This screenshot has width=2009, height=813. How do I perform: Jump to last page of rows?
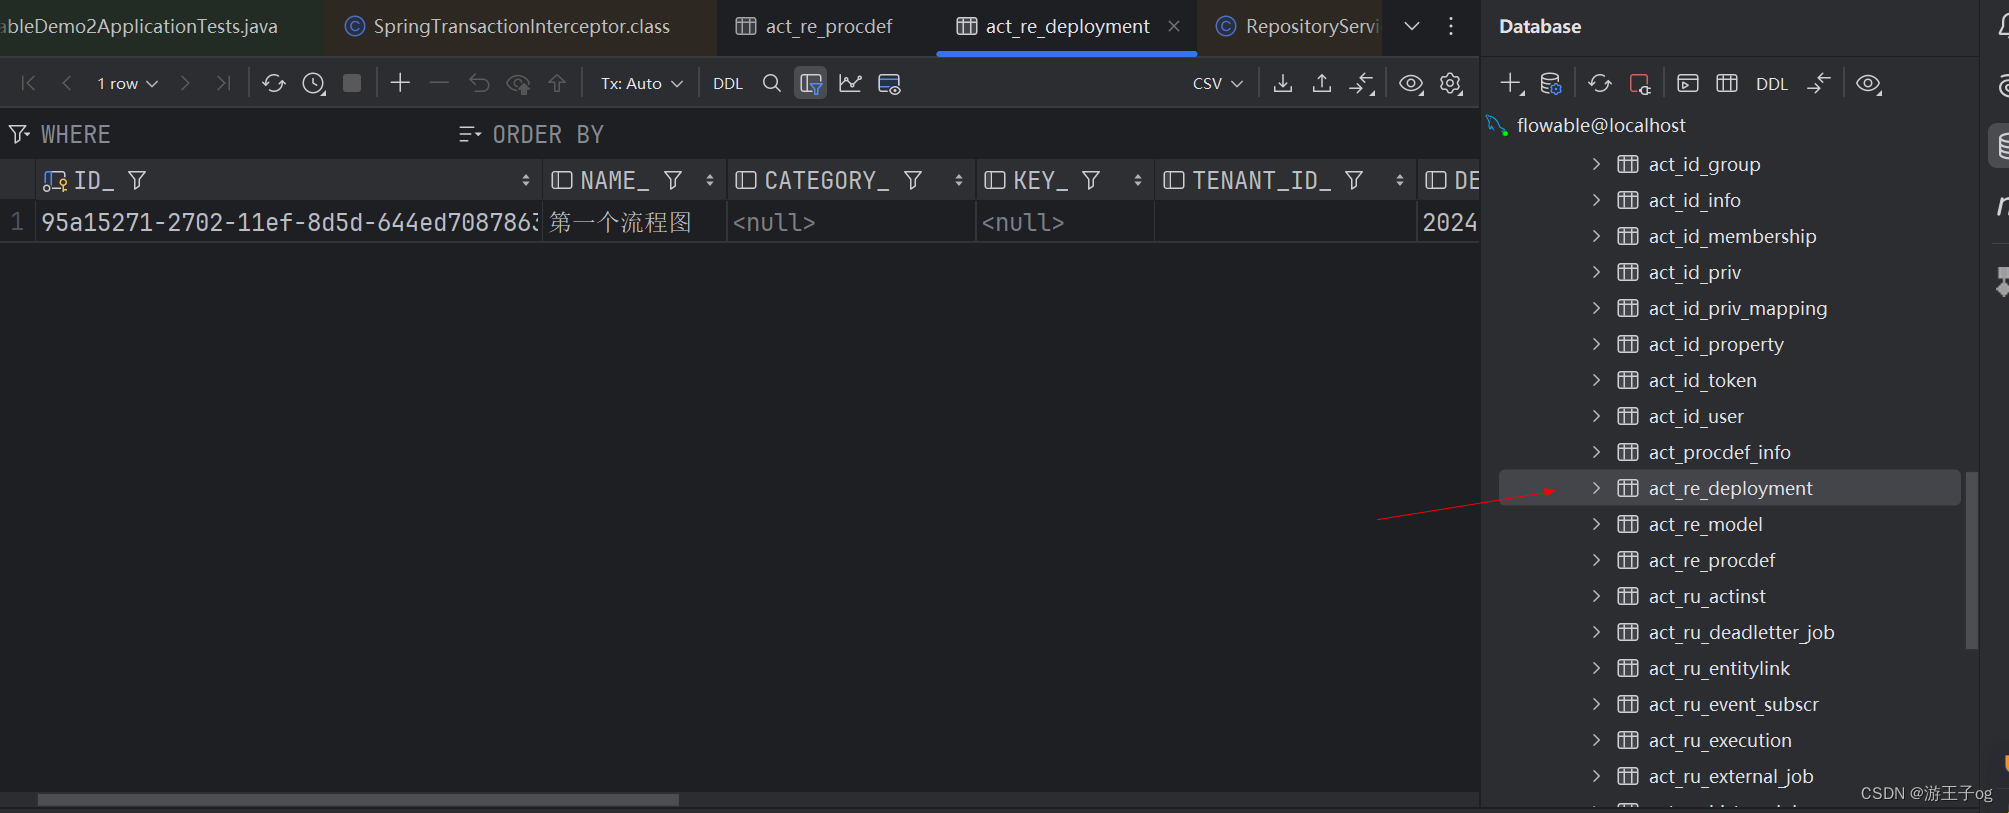(x=223, y=83)
